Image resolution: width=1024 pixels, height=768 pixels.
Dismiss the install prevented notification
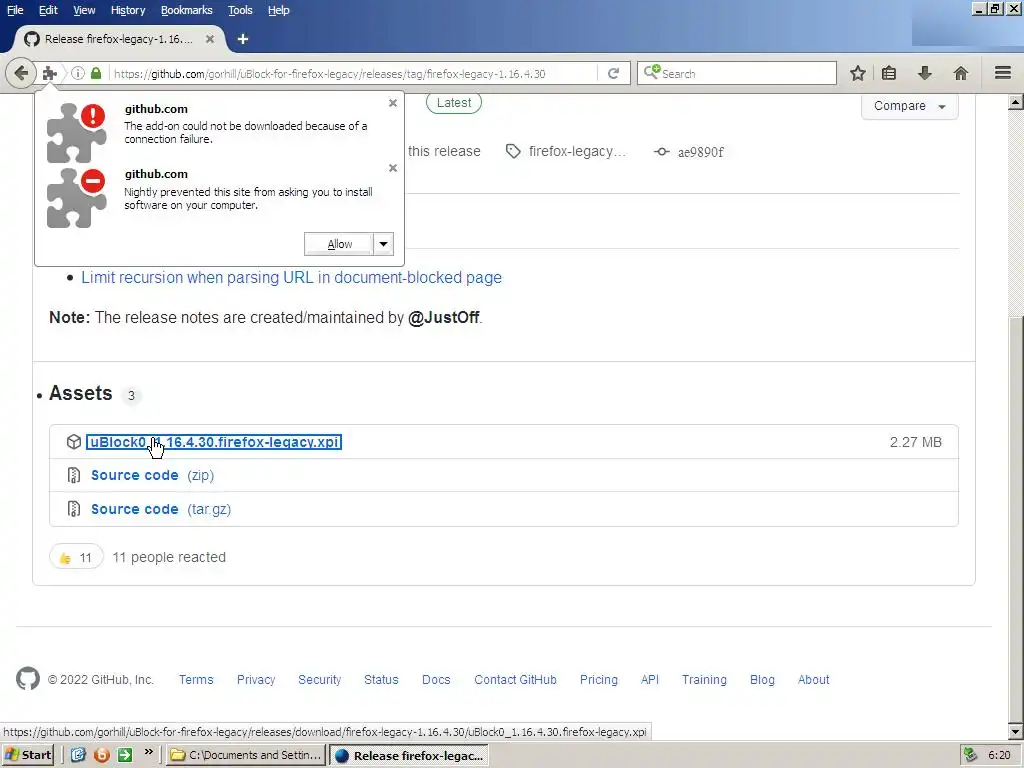[x=392, y=168]
